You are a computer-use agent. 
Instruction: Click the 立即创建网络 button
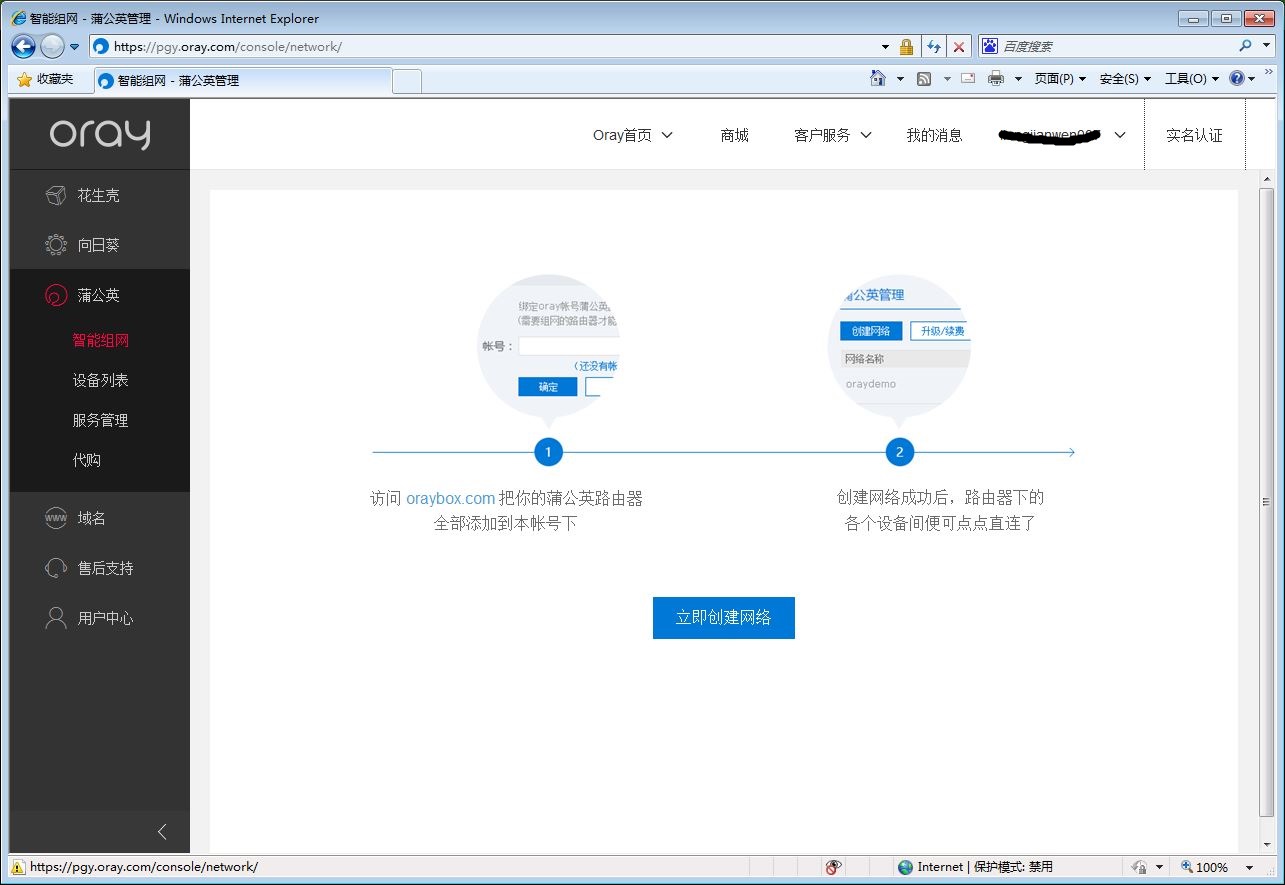pyautogui.click(x=724, y=617)
